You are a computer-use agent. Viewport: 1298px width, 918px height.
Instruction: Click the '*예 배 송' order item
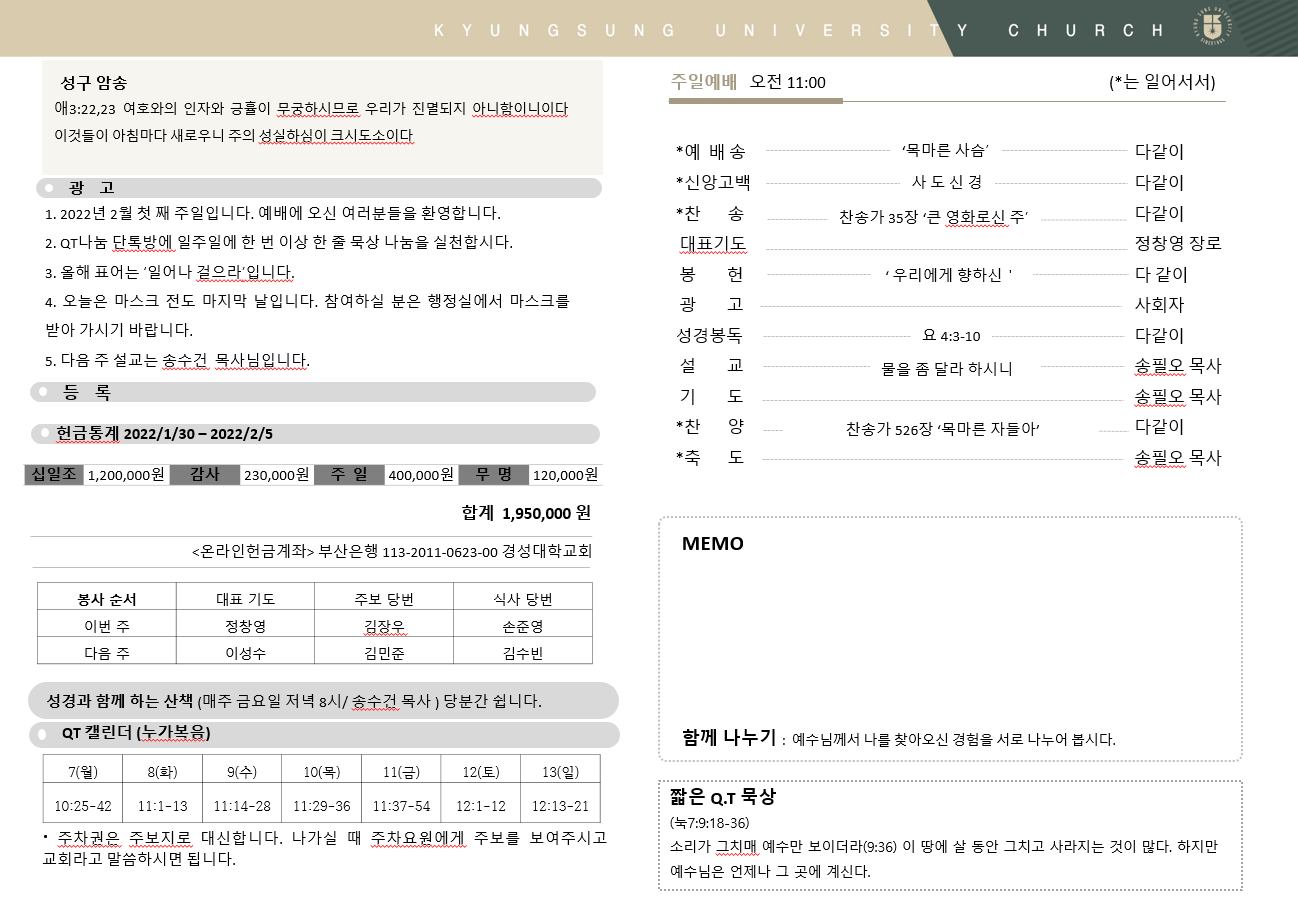(711, 152)
